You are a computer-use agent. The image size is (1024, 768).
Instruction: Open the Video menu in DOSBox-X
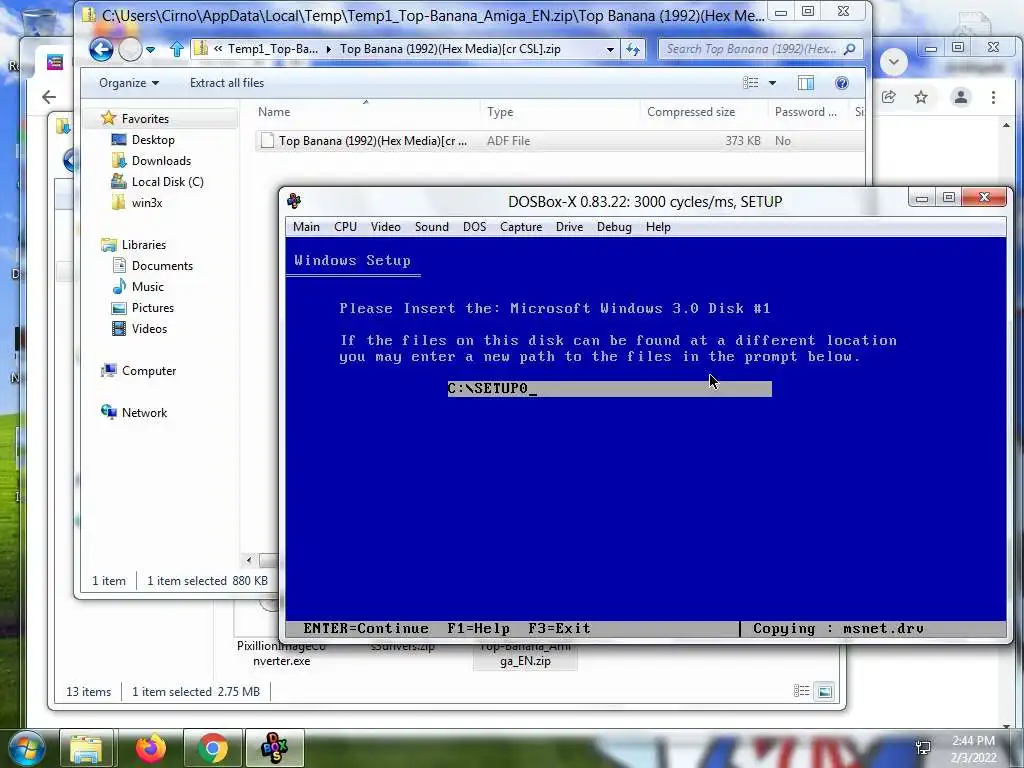tap(385, 227)
